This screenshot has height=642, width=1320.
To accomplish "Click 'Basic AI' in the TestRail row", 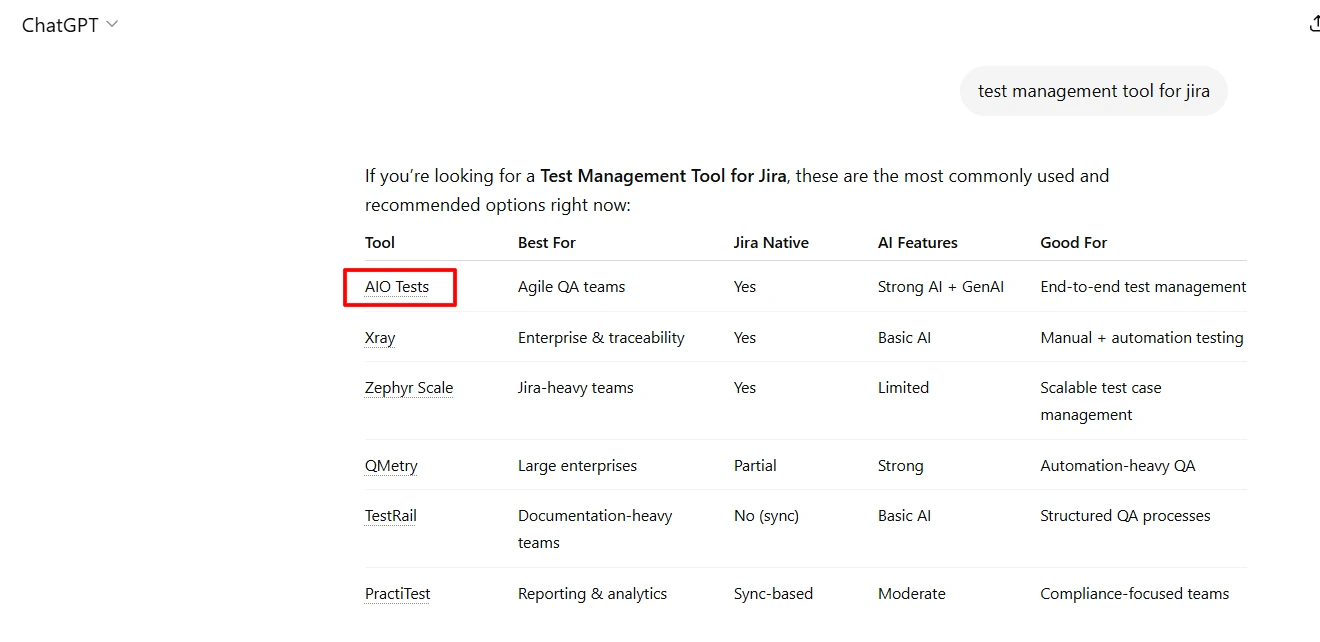I will click(904, 516).
